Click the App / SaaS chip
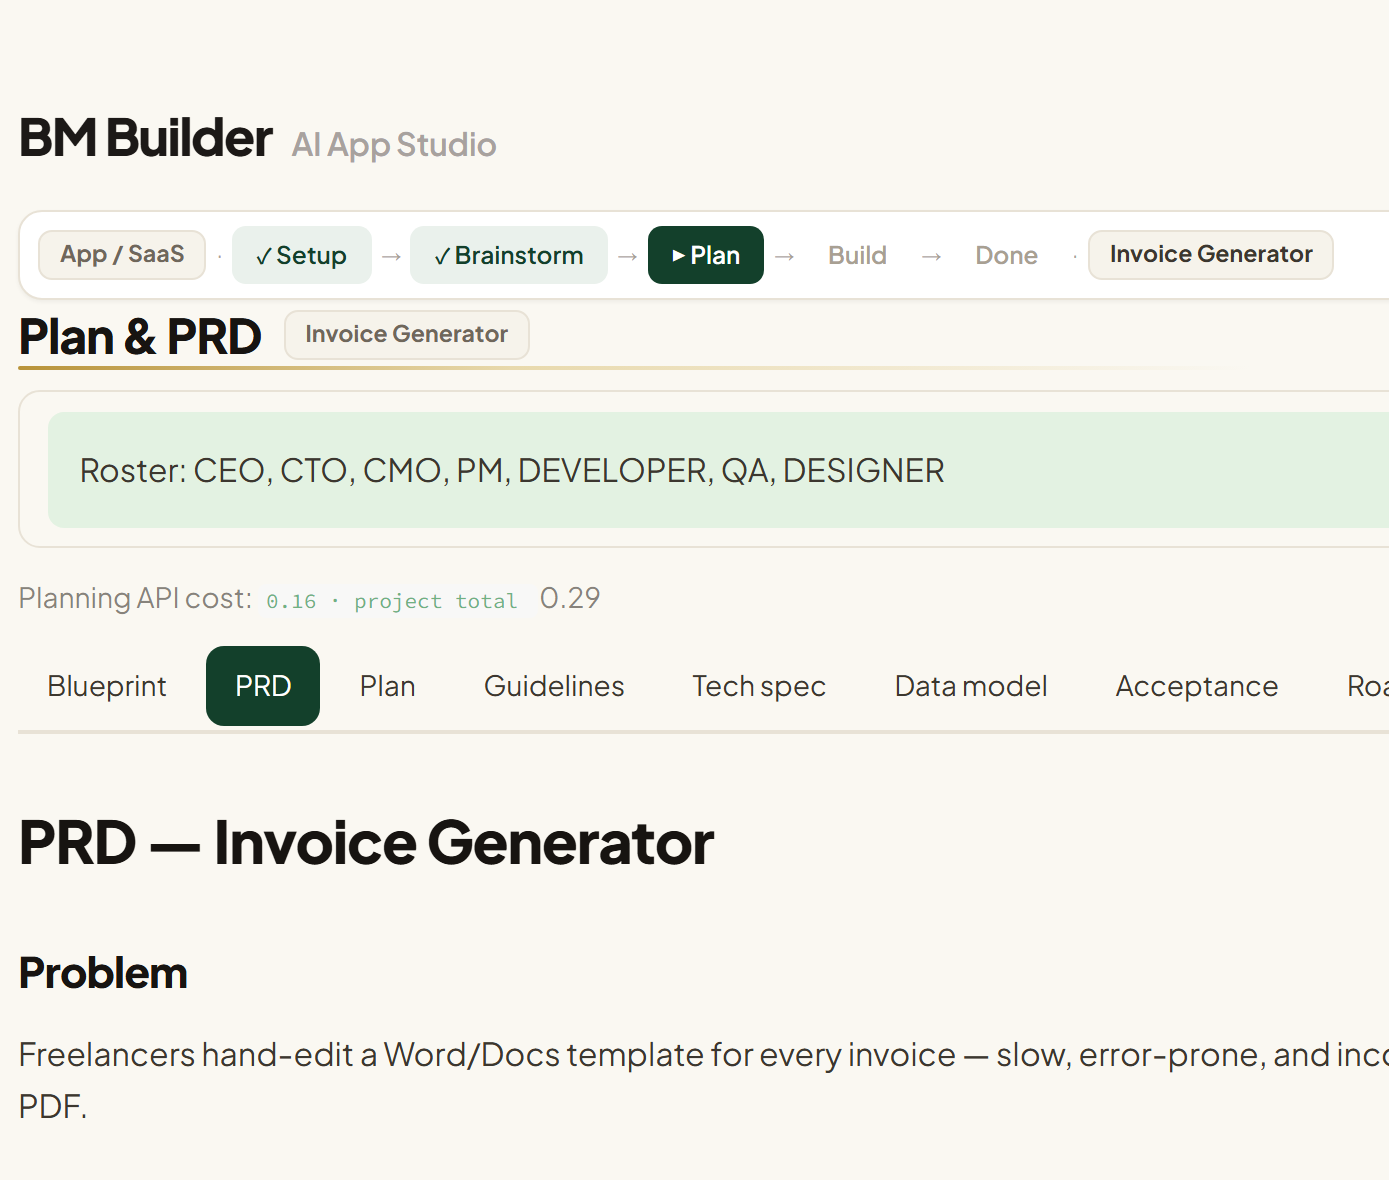 (x=122, y=255)
